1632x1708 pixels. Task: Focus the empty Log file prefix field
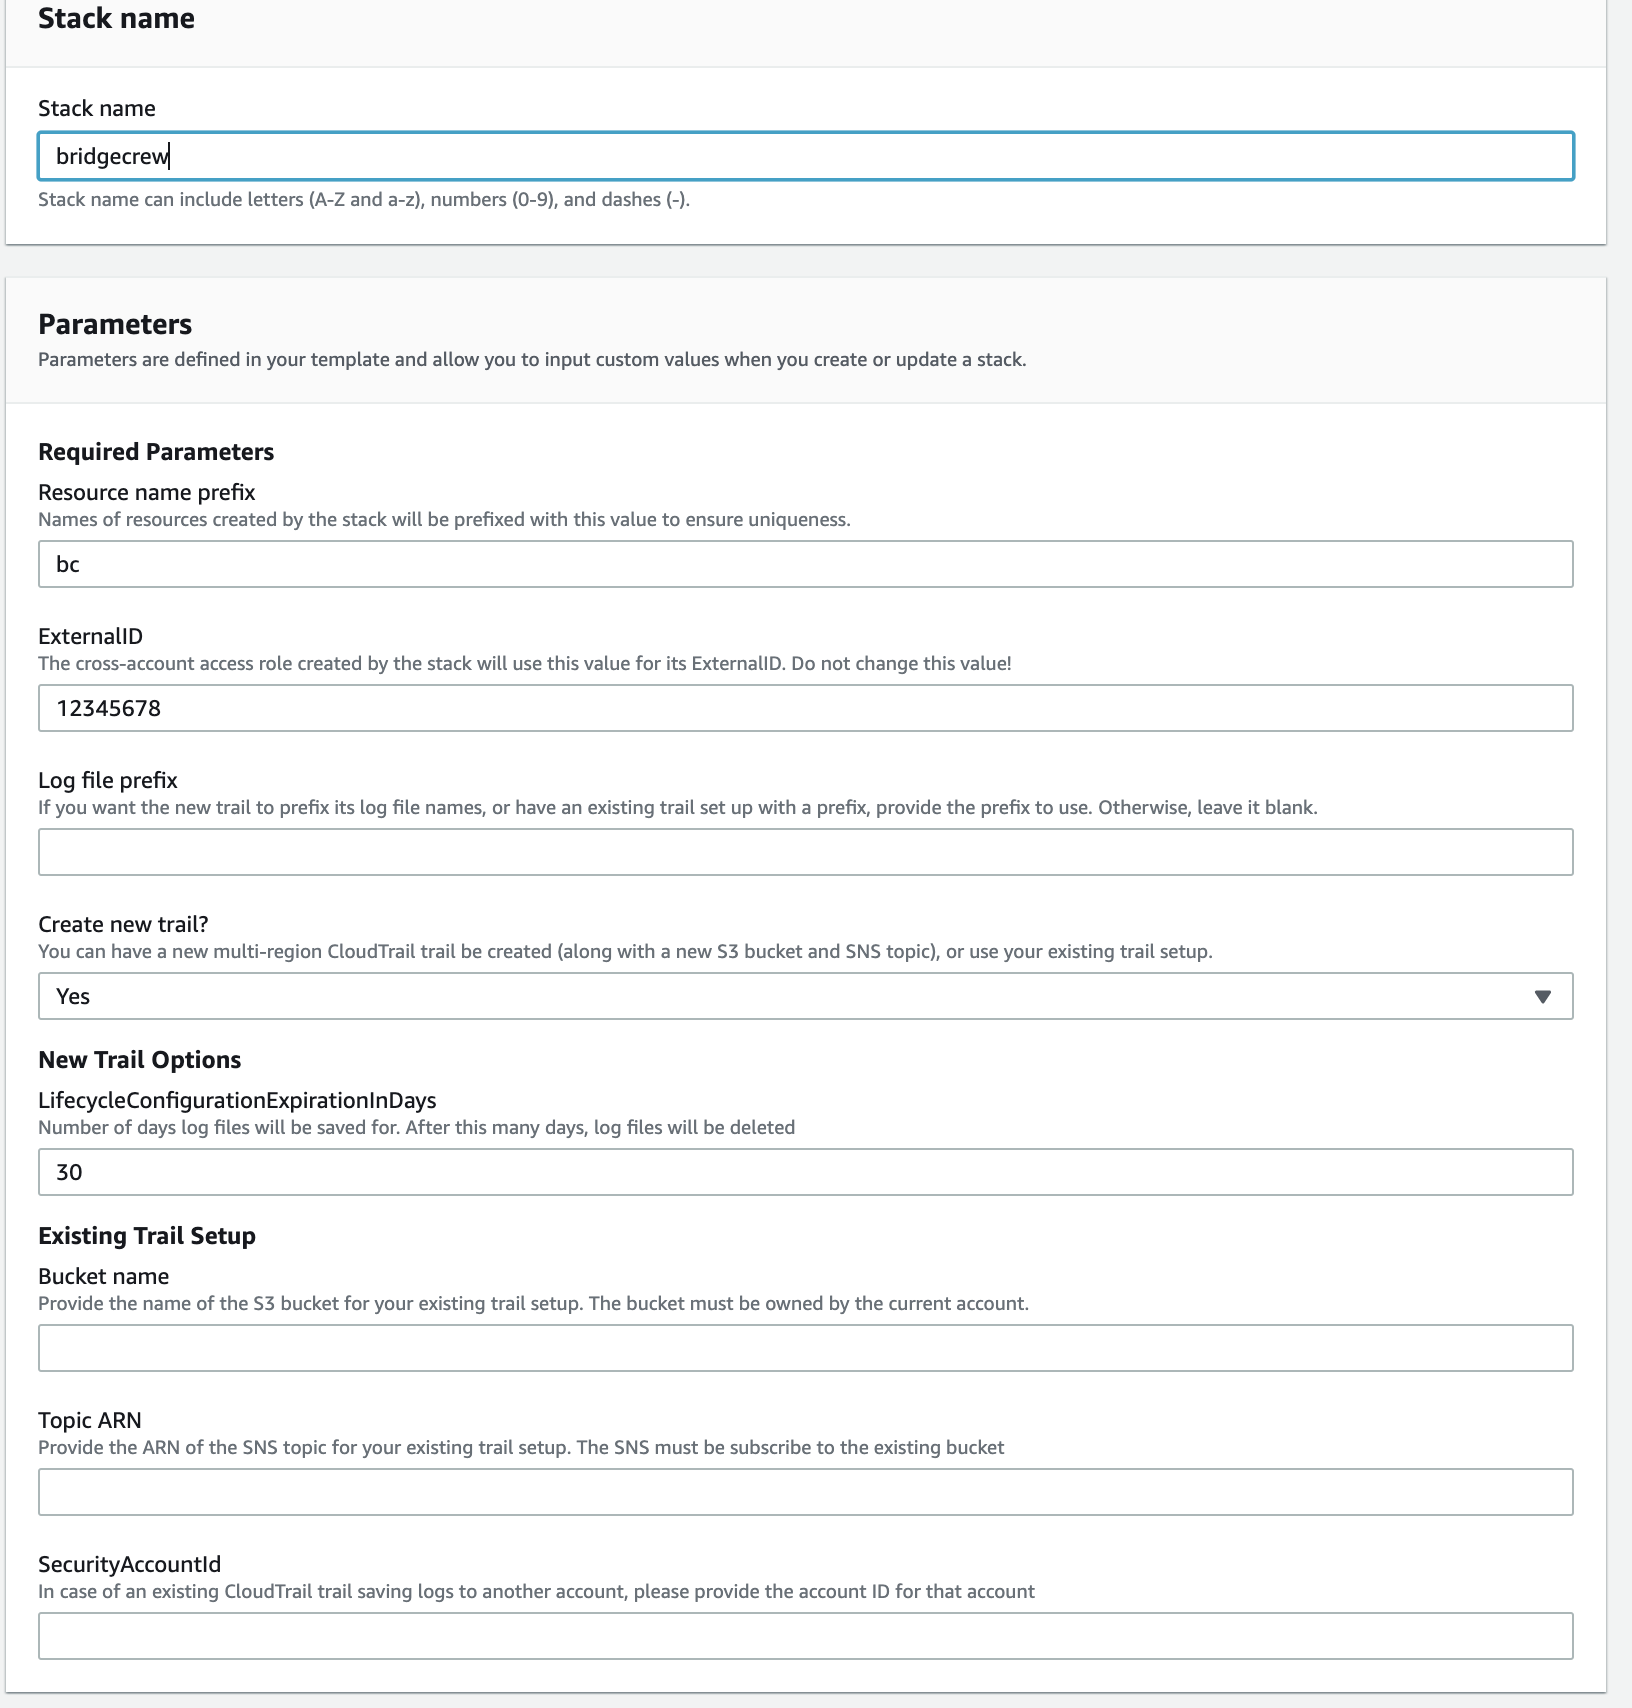[x=806, y=852]
